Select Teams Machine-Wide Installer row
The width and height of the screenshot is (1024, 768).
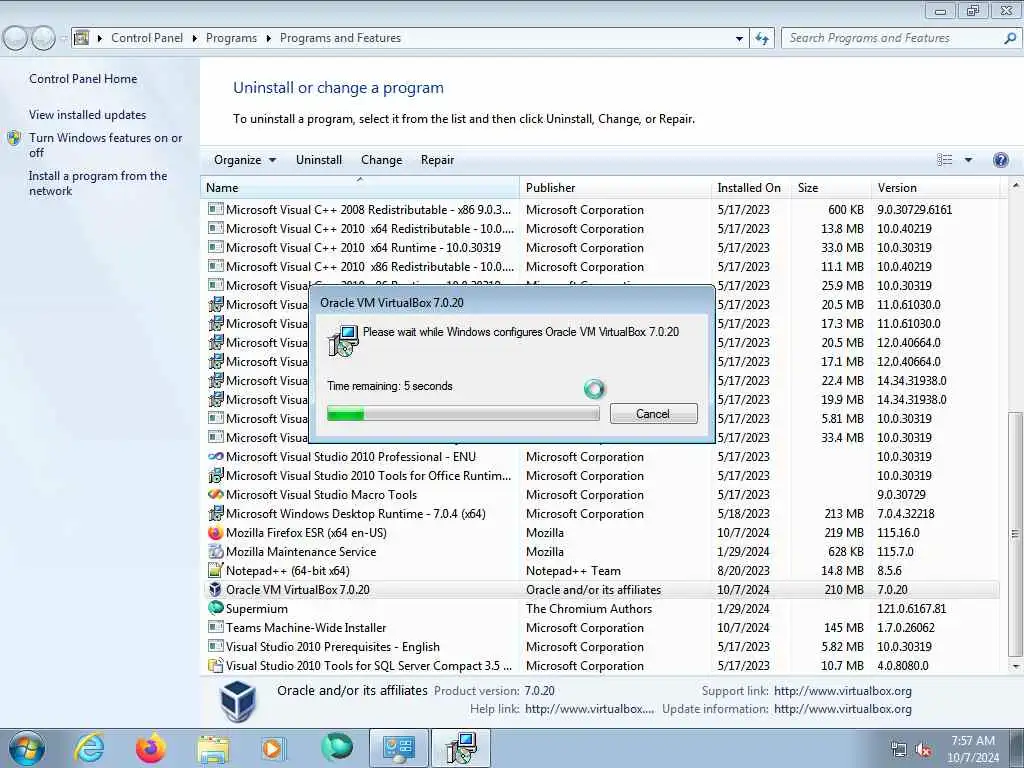pos(601,628)
